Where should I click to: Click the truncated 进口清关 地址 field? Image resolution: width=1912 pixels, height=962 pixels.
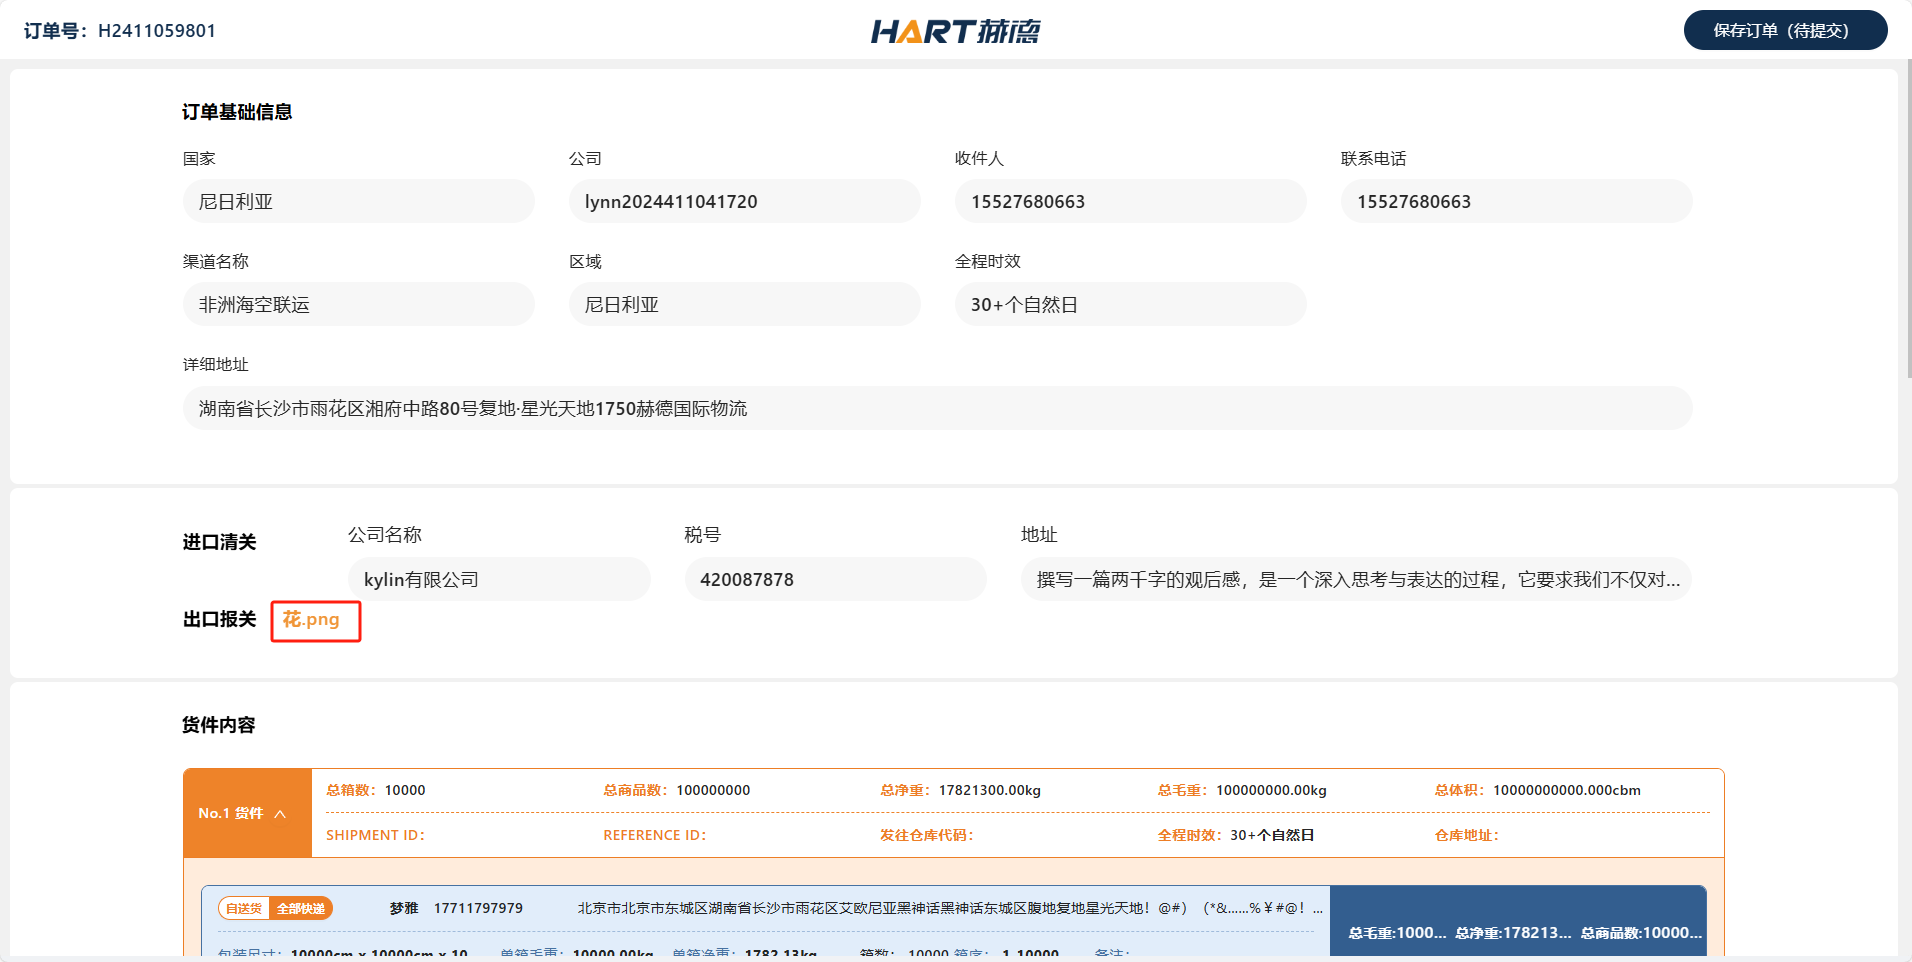pos(1355,580)
